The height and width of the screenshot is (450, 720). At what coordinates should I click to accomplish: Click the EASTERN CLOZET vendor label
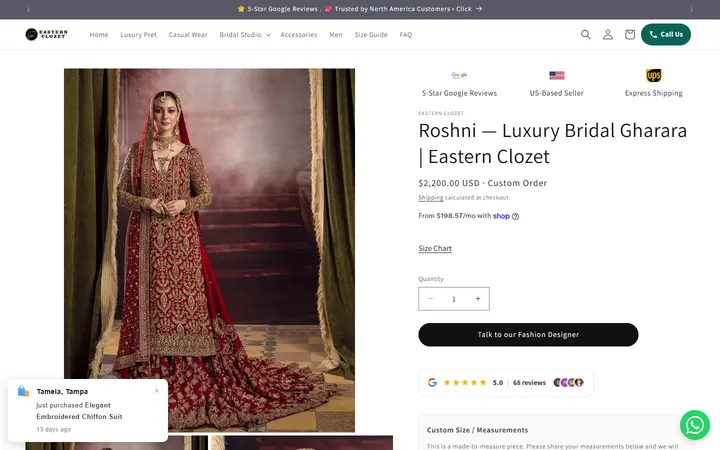[441, 113]
